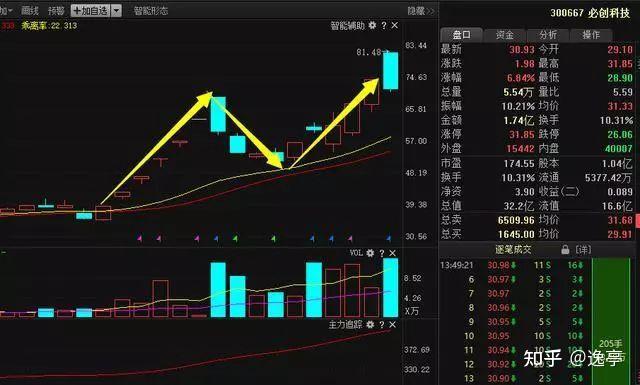640x385 pixels.
Task: Select the latest cyan candlestick near 81.48
Action: pyautogui.click(x=391, y=71)
